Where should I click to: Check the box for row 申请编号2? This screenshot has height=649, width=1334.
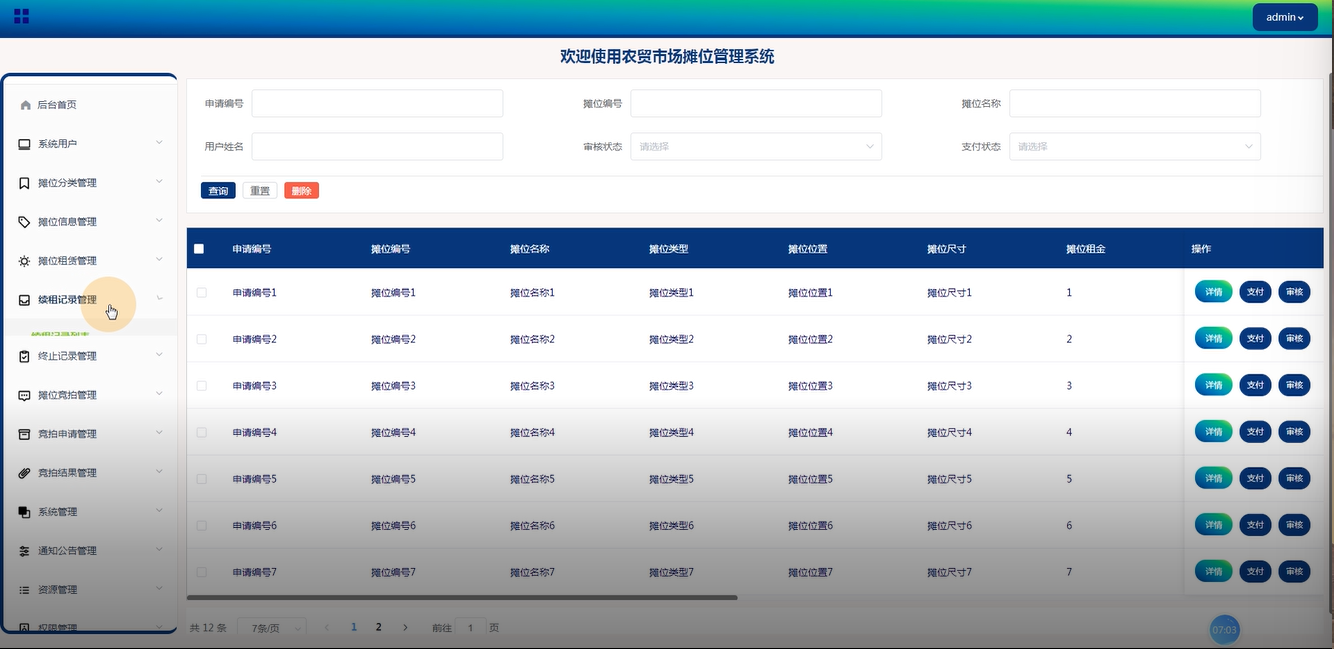point(201,339)
